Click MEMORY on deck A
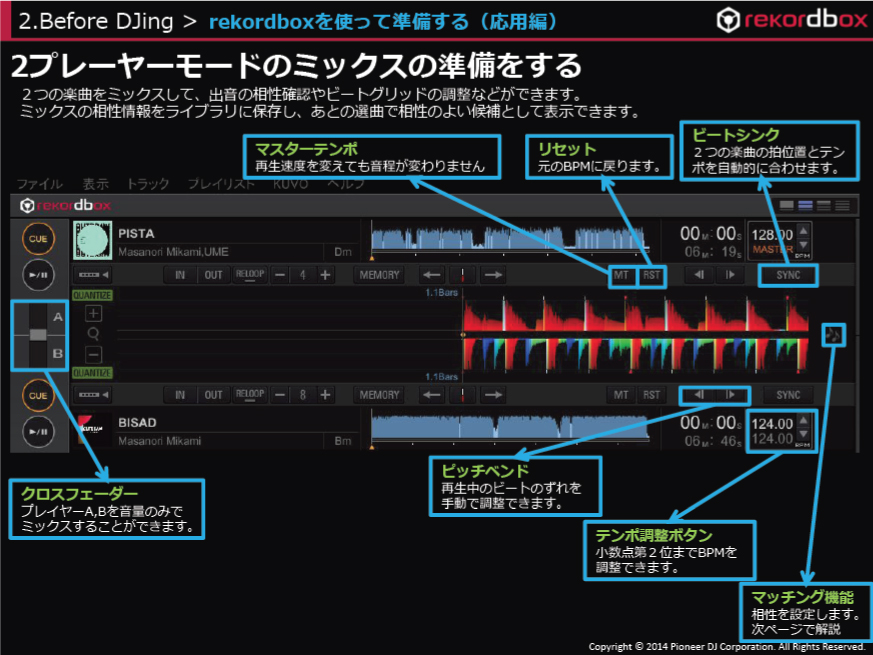 click(x=379, y=275)
